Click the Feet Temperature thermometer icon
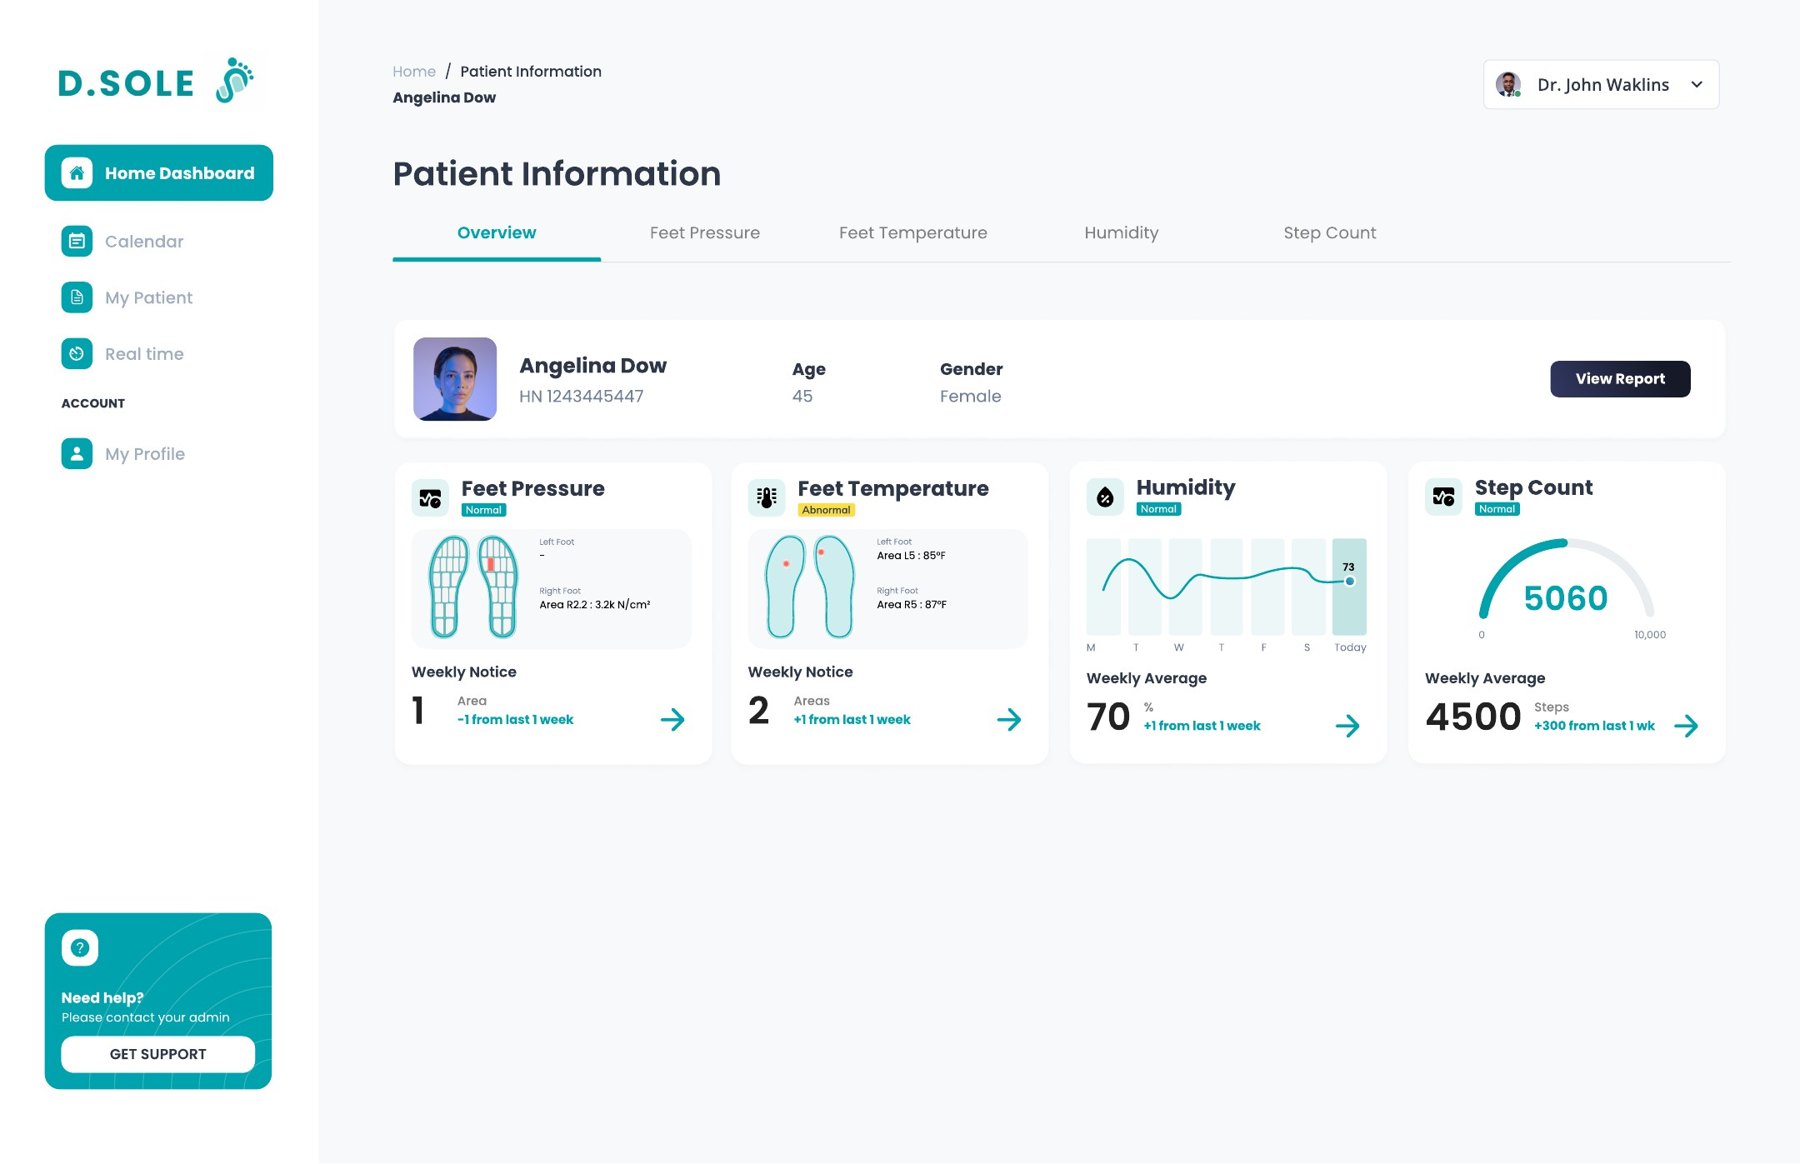Viewport: 1800px width, 1164px height. pyautogui.click(x=767, y=498)
